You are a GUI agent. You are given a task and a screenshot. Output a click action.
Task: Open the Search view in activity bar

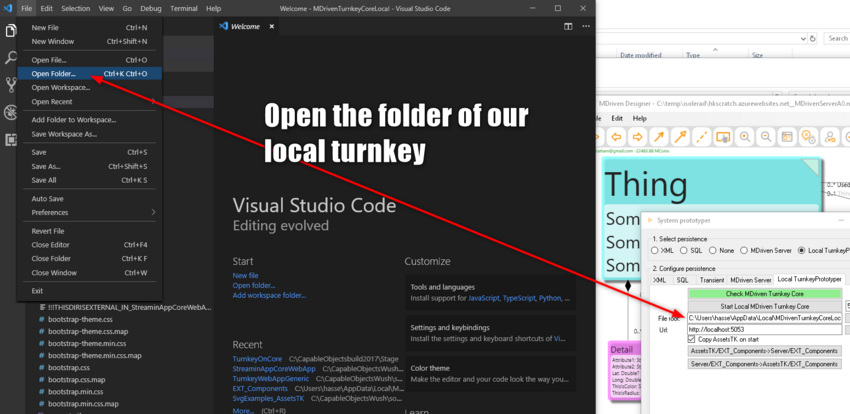pos(10,58)
